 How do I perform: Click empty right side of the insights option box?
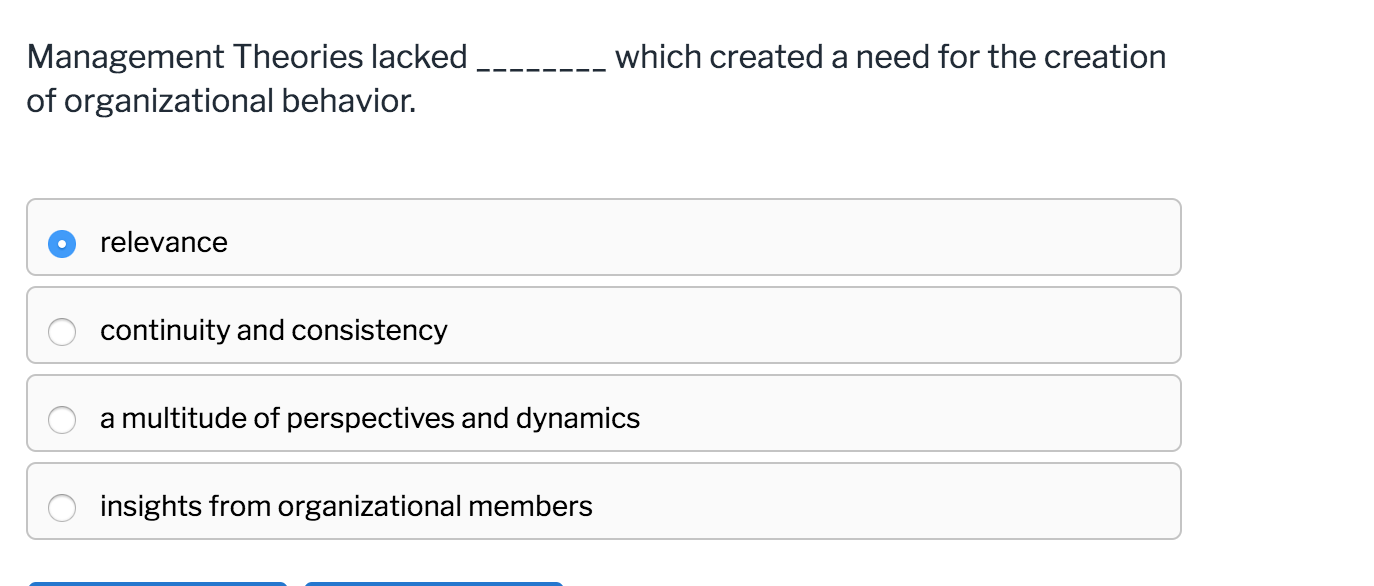pos(900,502)
